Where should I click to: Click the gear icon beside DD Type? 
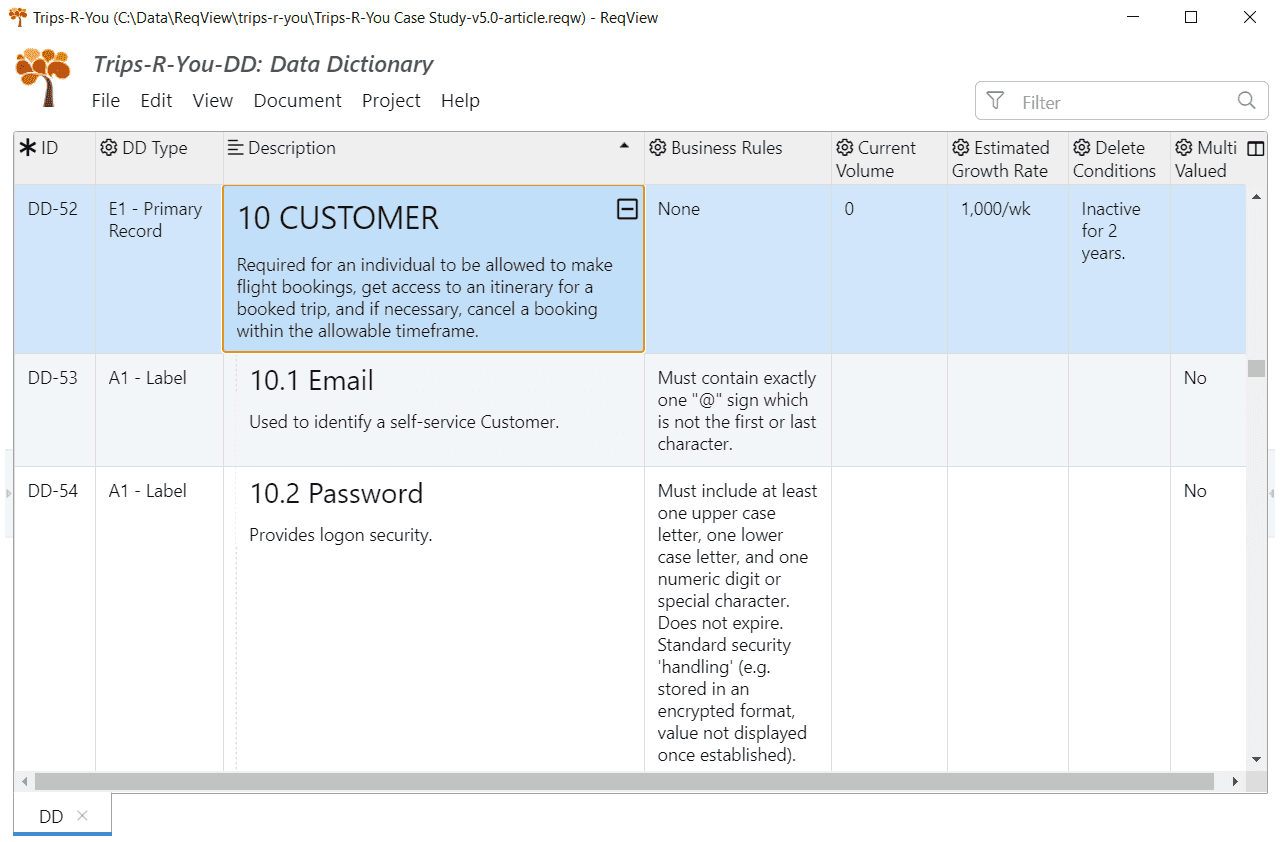(109, 149)
